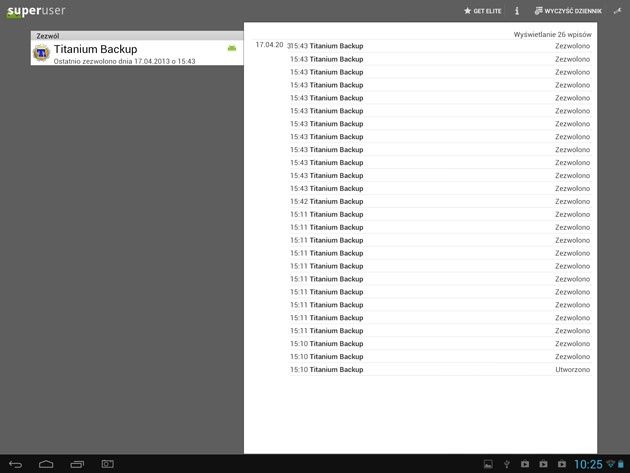Tap the screenshot capture button in navigation bar

pyautogui.click(x=107, y=464)
